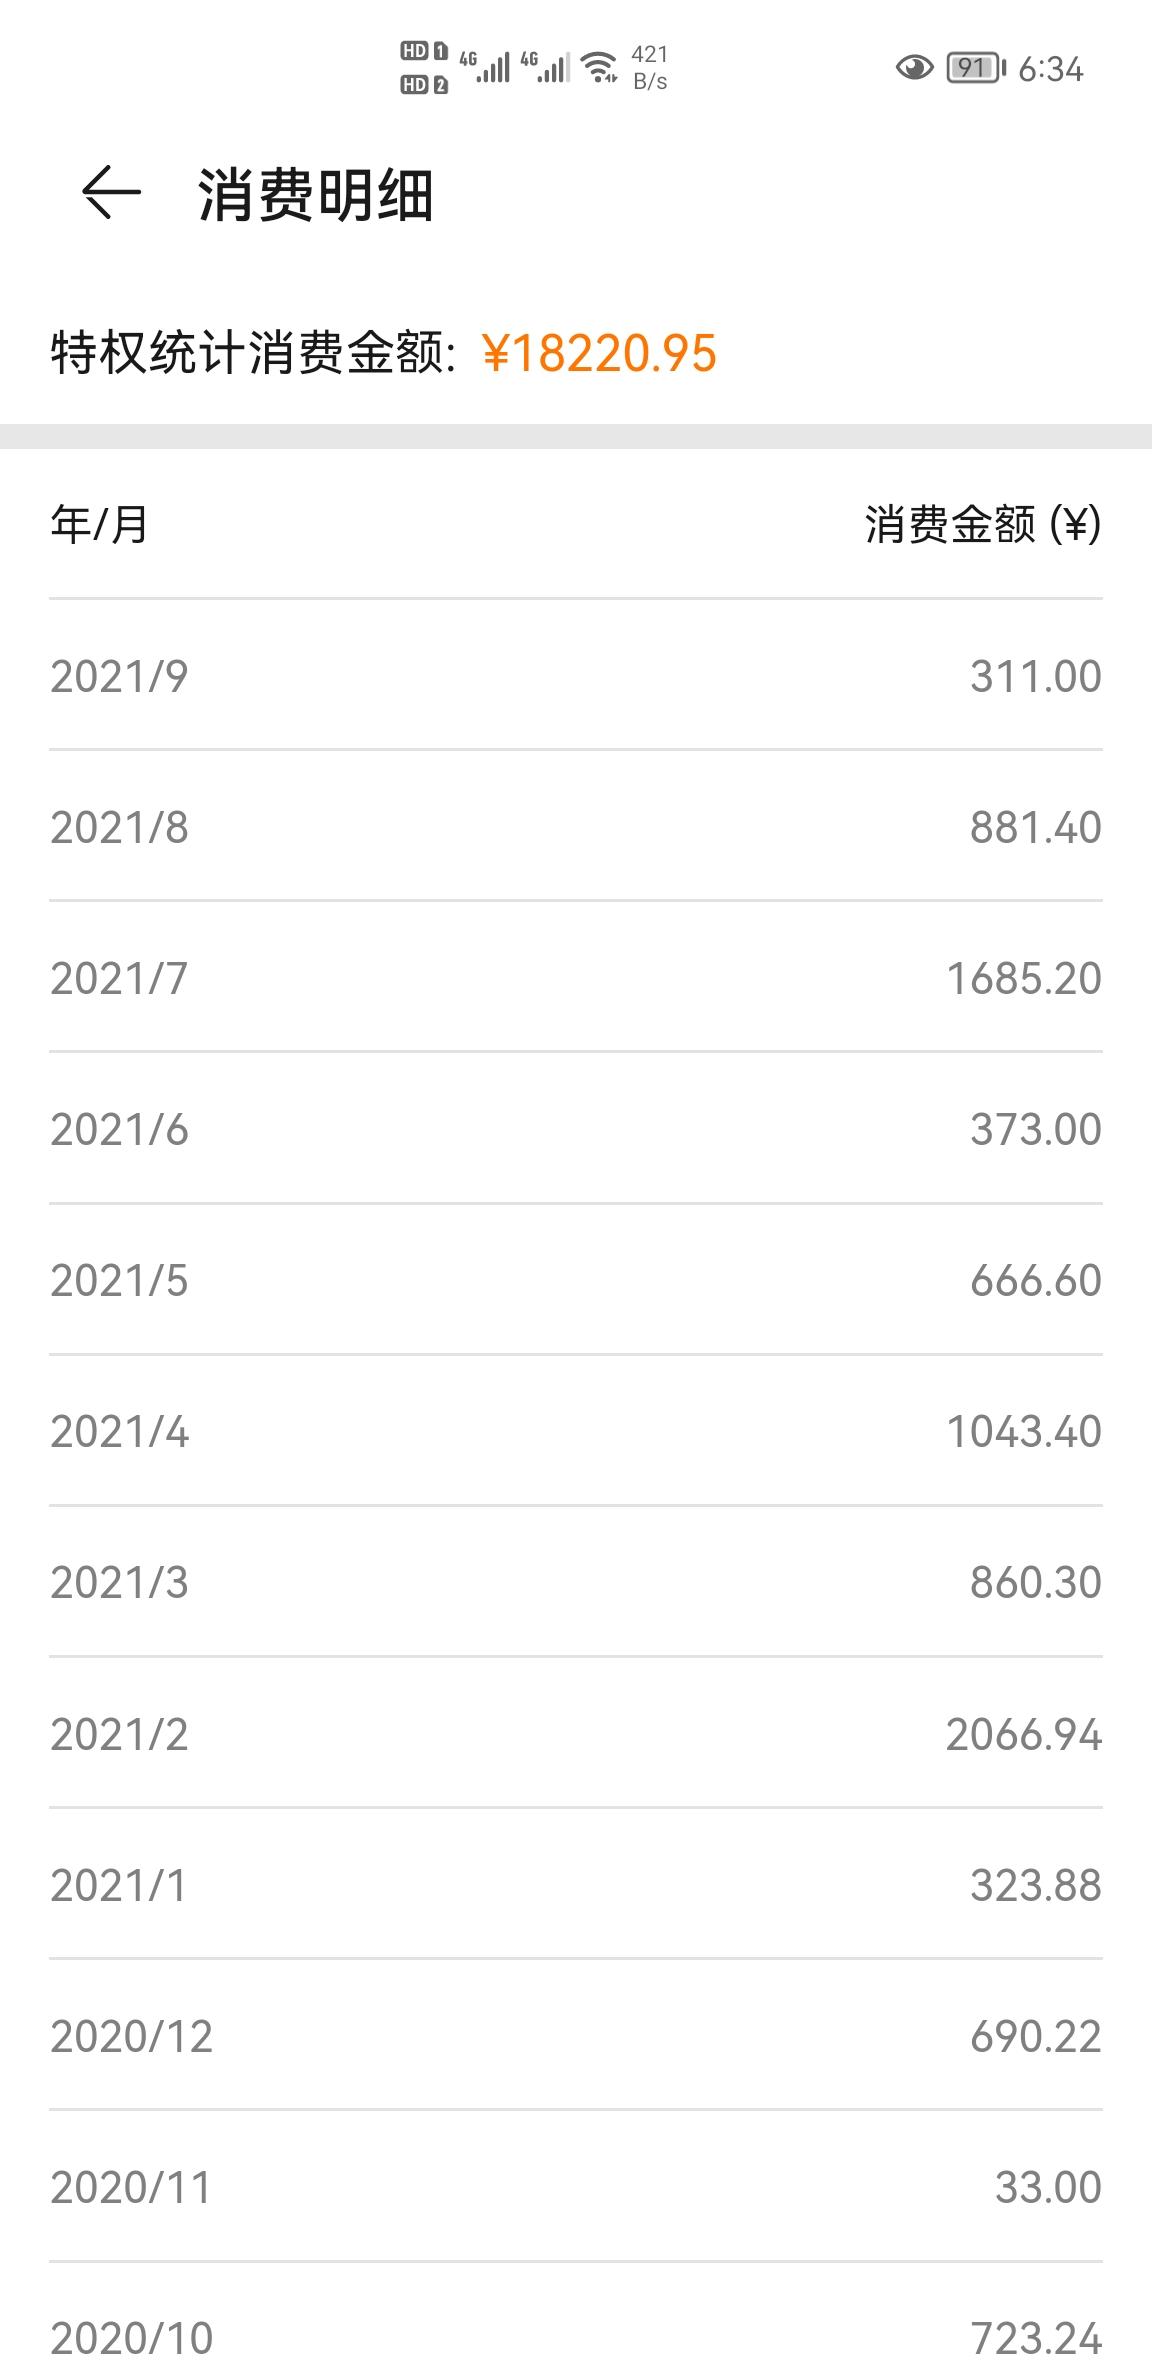Select the 2021/9 row

[576, 676]
